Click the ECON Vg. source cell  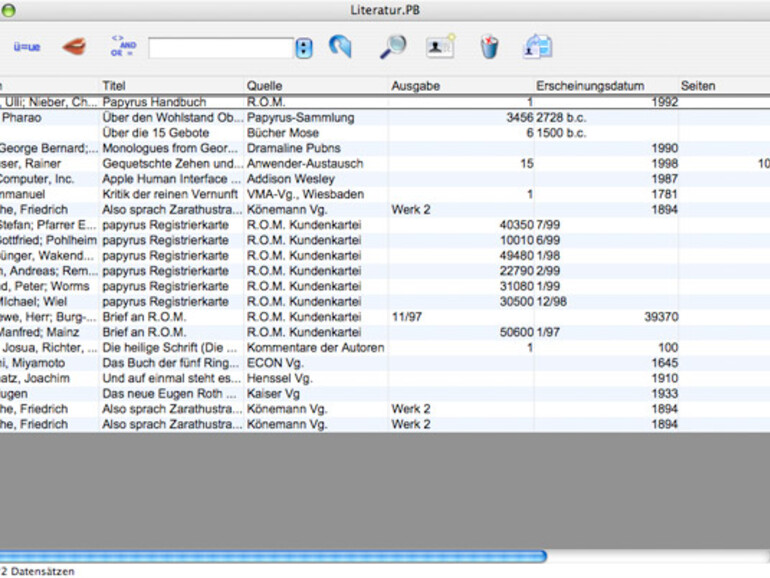(x=275, y=362)
